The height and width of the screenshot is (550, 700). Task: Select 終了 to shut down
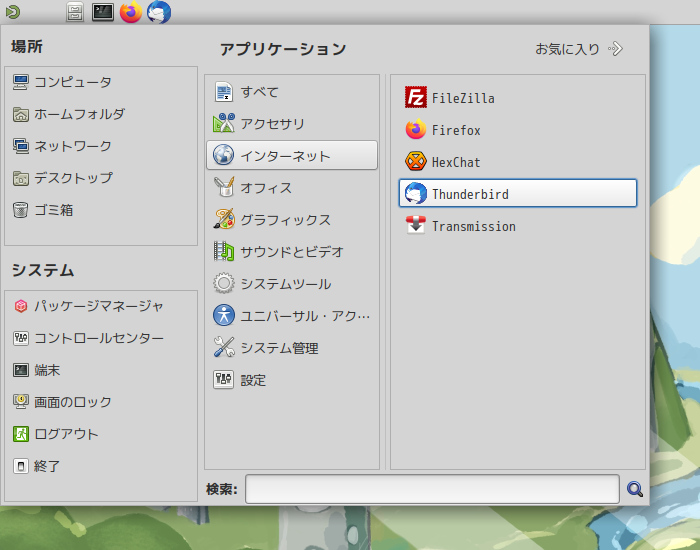[x=101, y=466]
